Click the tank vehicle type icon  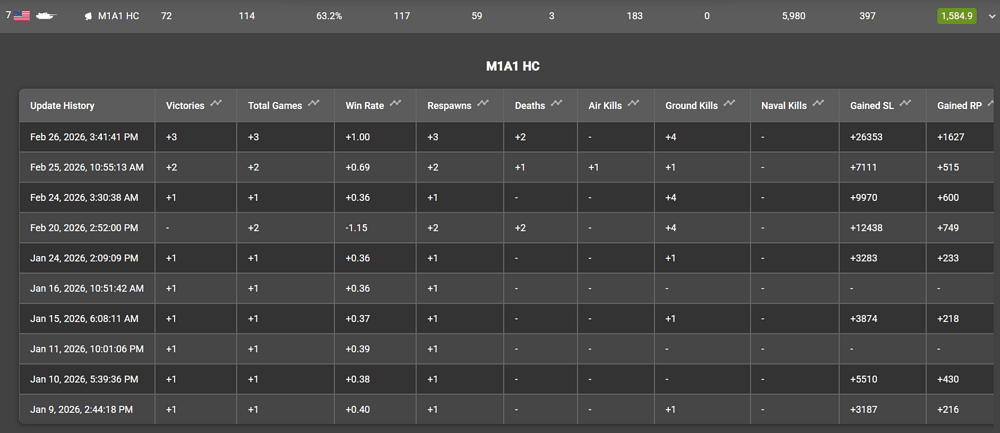[x=48, y=16]
